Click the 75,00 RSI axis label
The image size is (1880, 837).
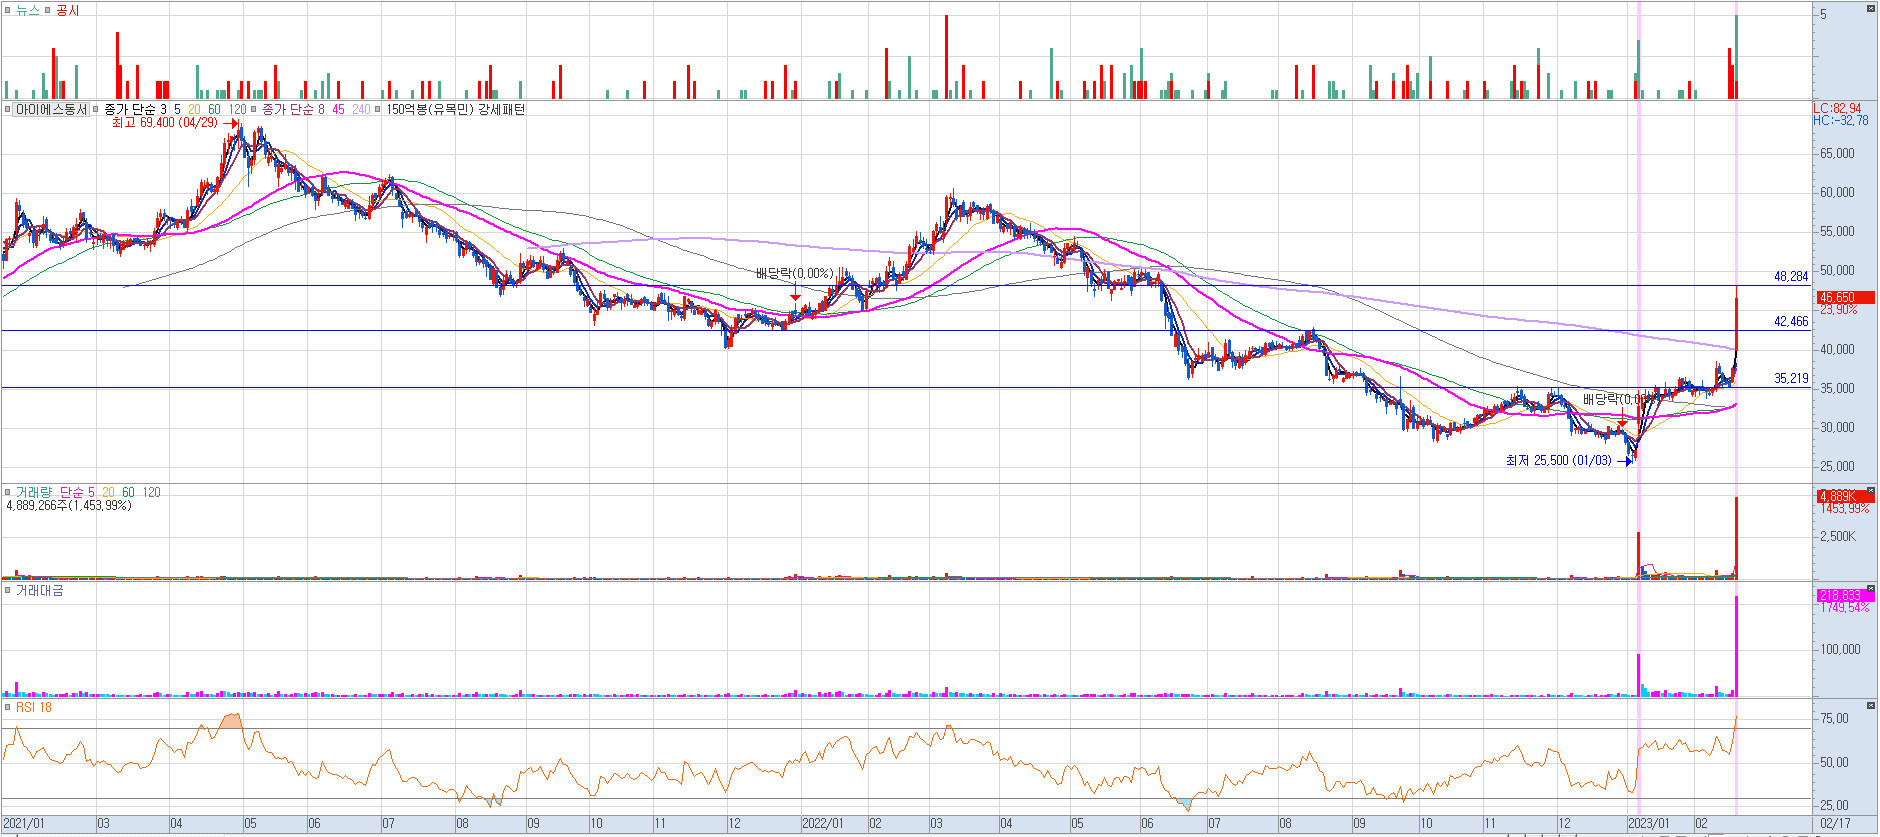1834,718
